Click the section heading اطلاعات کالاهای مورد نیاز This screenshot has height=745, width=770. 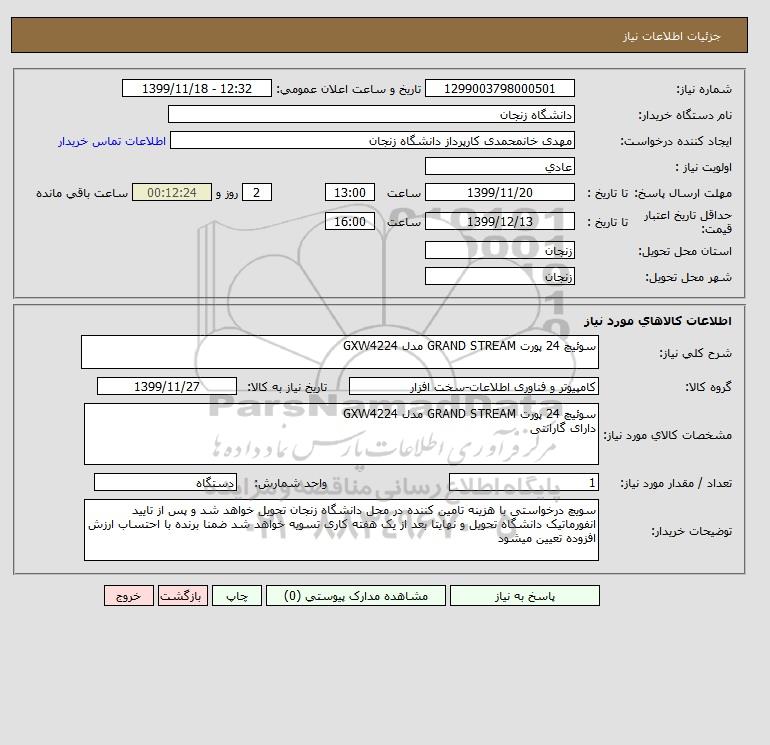(x=658, y=321)
